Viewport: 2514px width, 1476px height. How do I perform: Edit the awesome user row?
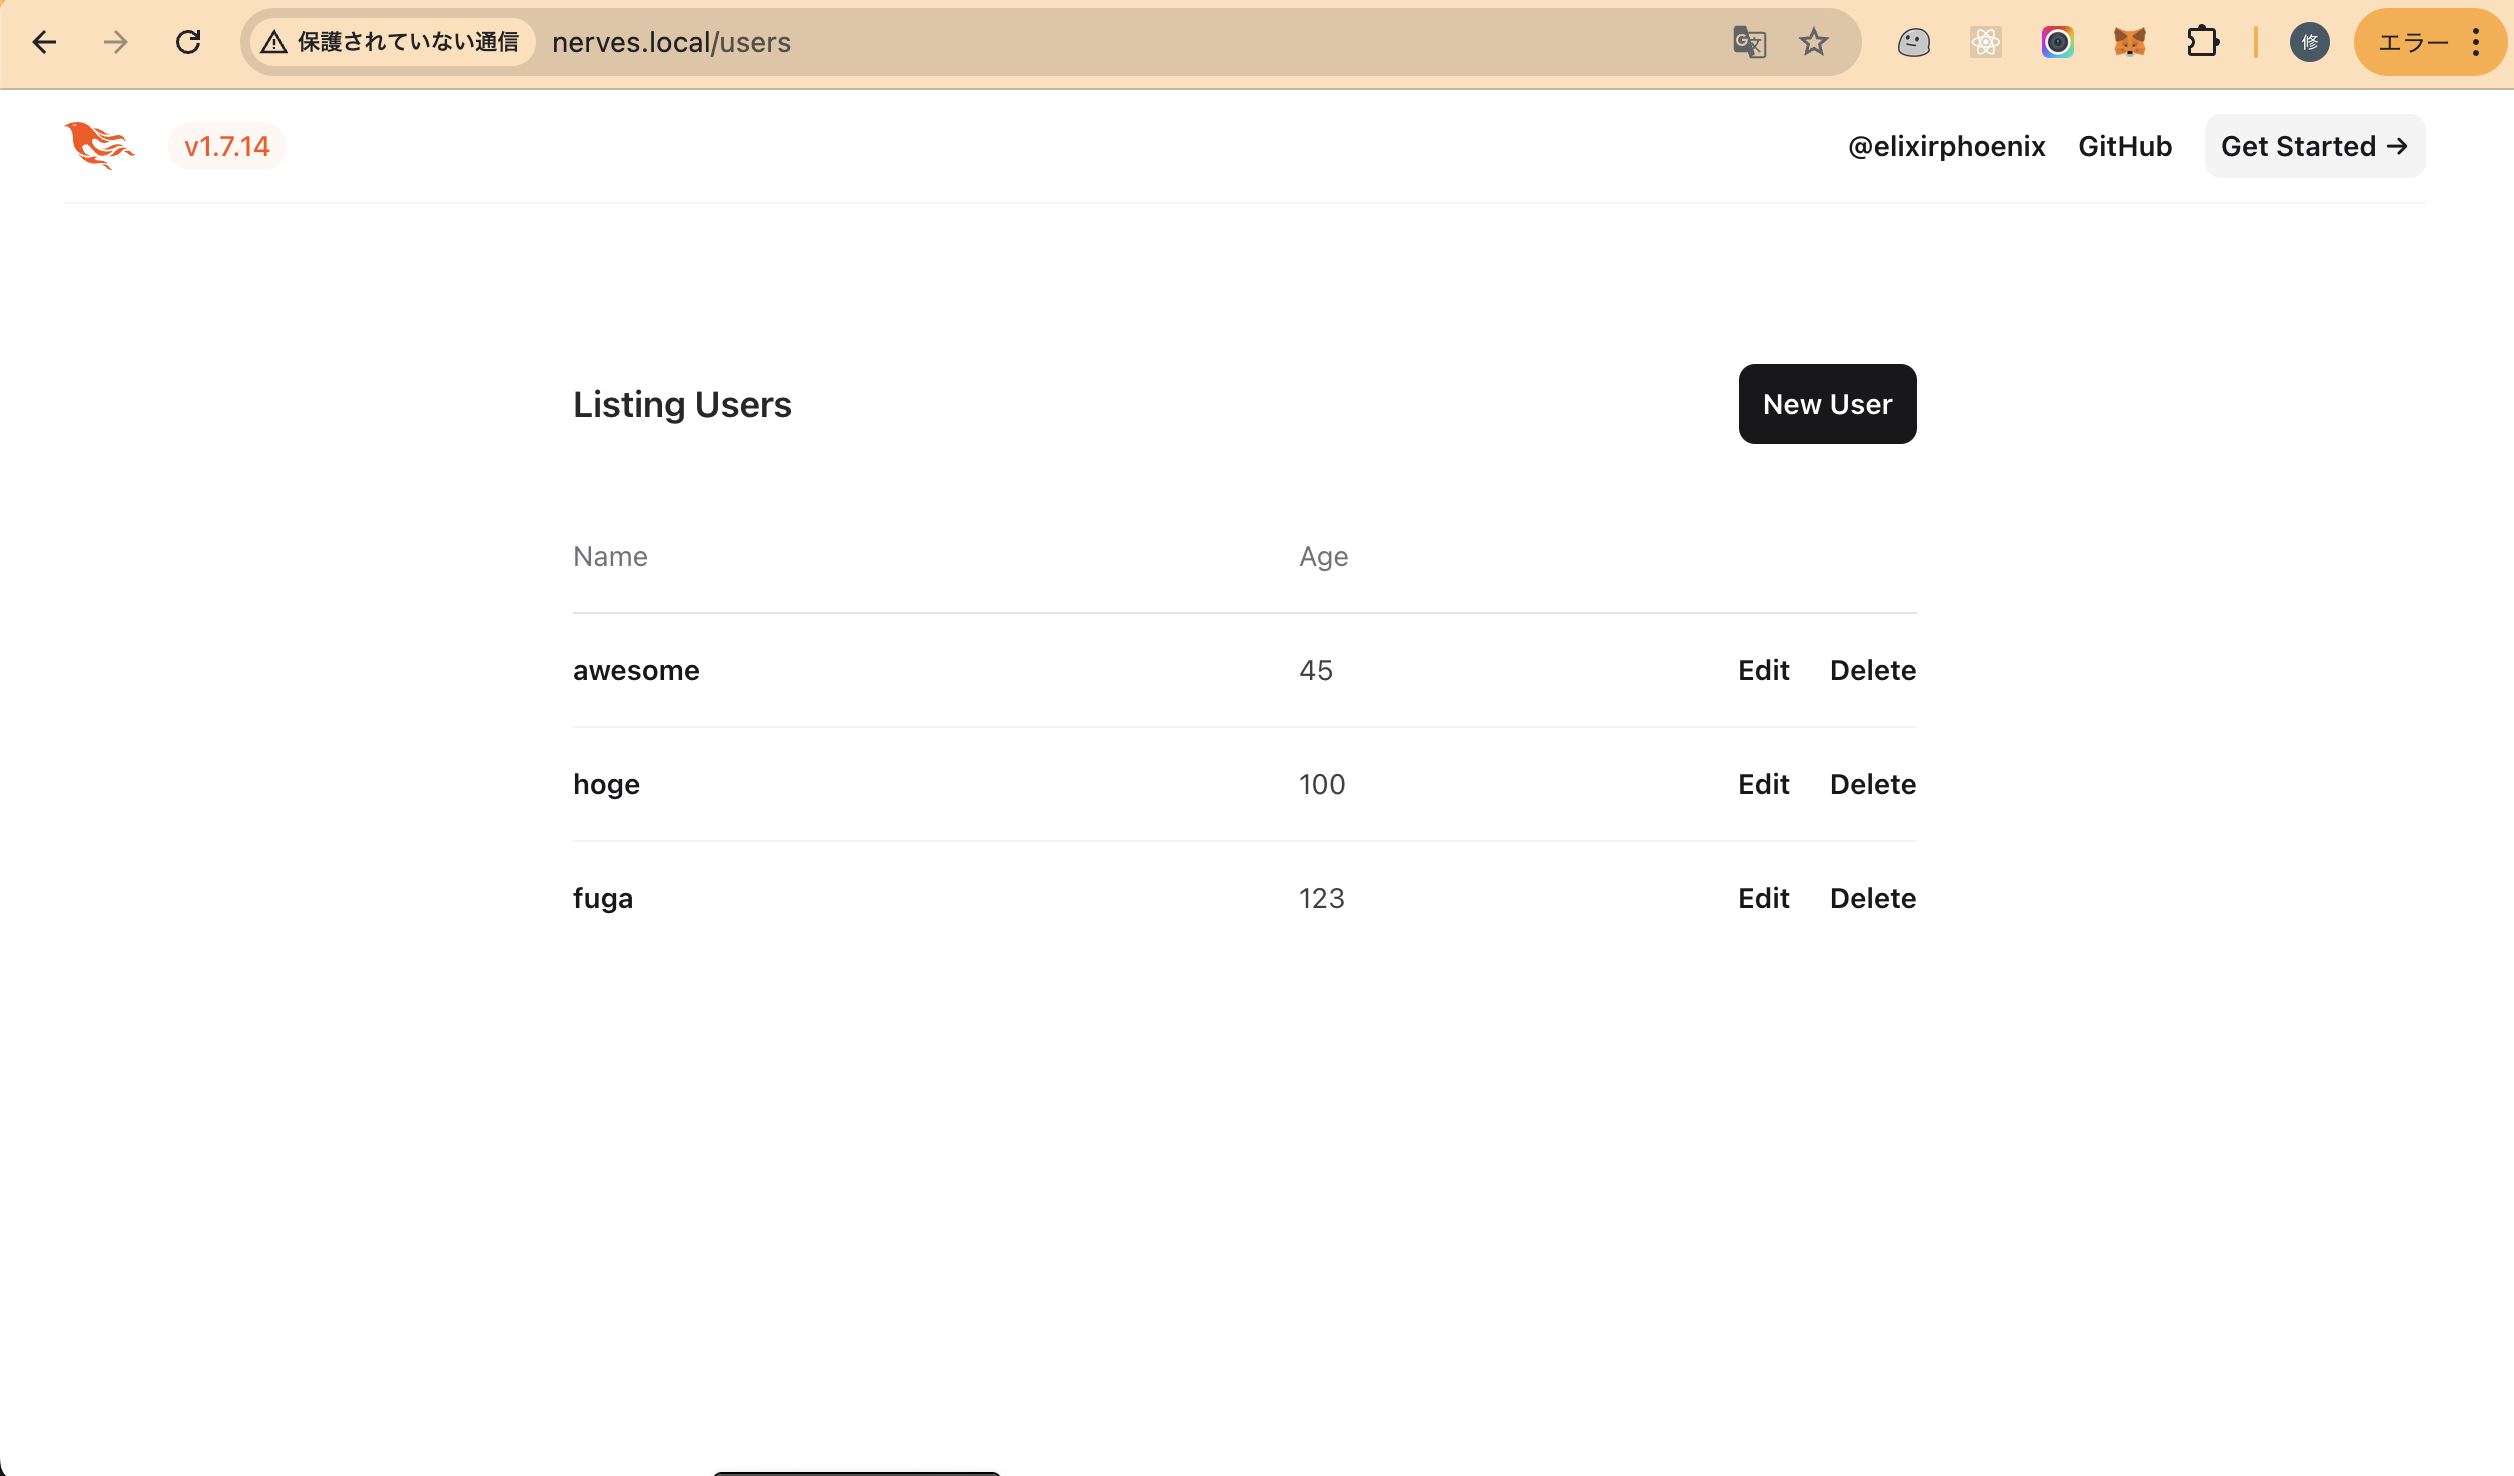[x=1763, y=670]
